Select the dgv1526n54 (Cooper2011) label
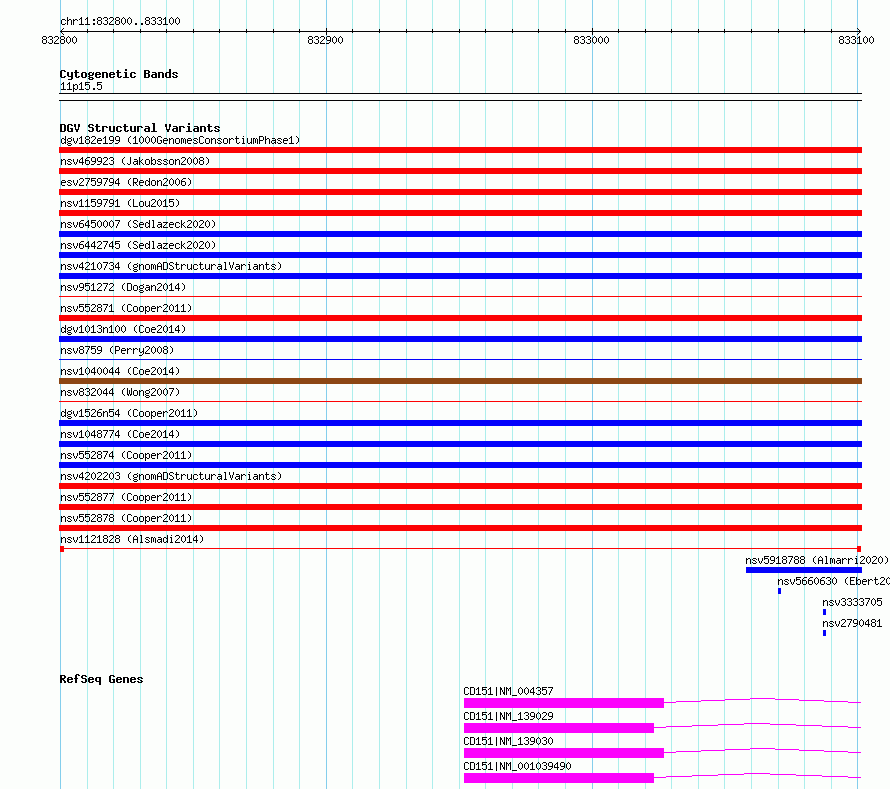The image size is (890, 789). 129,413
